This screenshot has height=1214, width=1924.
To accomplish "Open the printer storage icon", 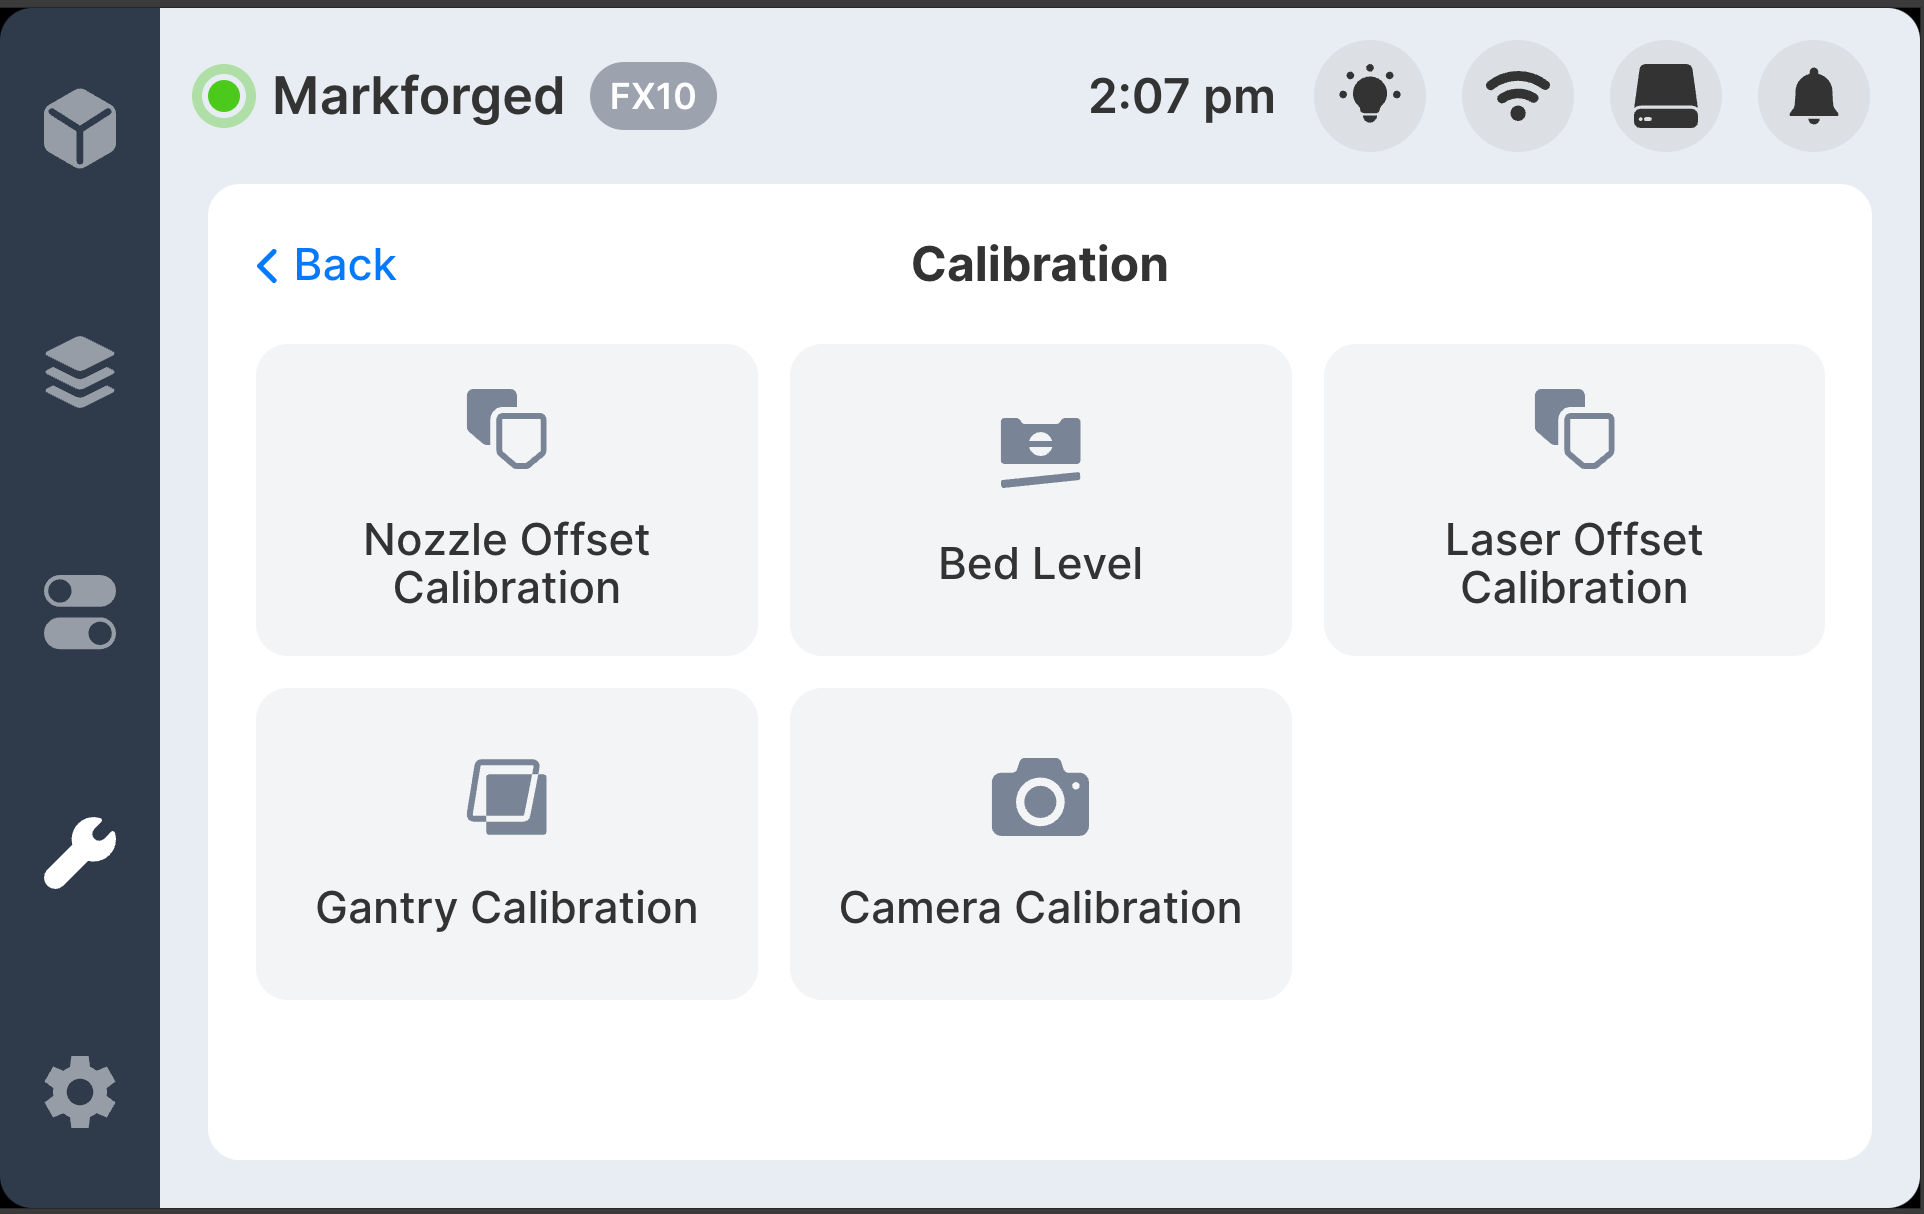I will [1665, 95].
